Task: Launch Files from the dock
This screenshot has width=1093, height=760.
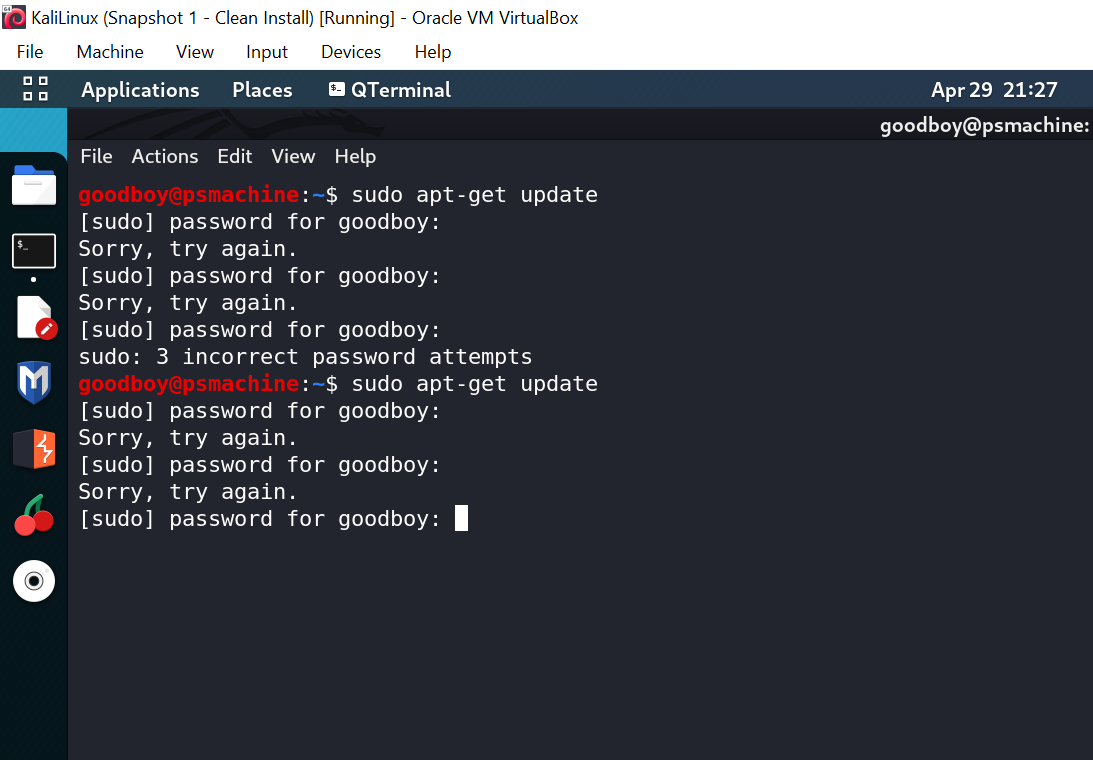Action: (x=34, y=186)
